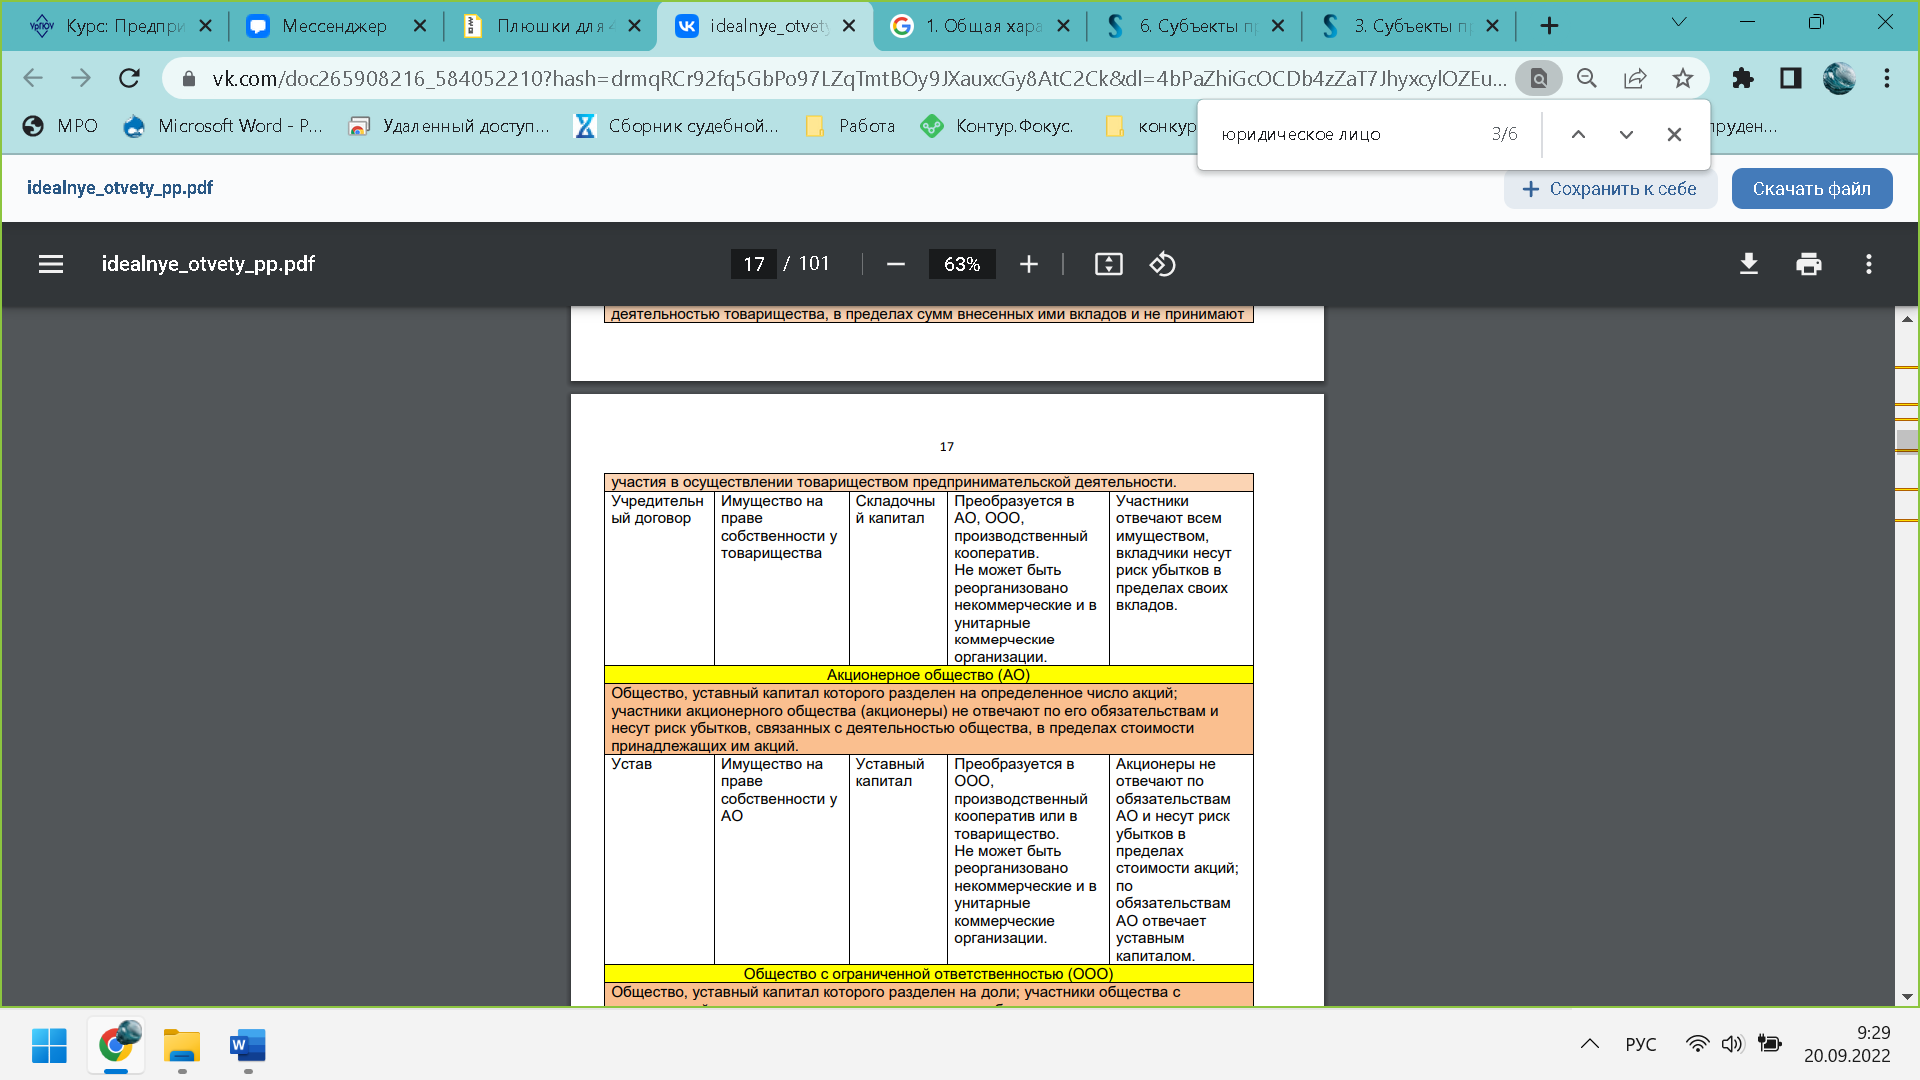Close the idealnye_otvety tab
Image resolution: width=1920 pixels, height=1080 pixels.
coord(849,26)
